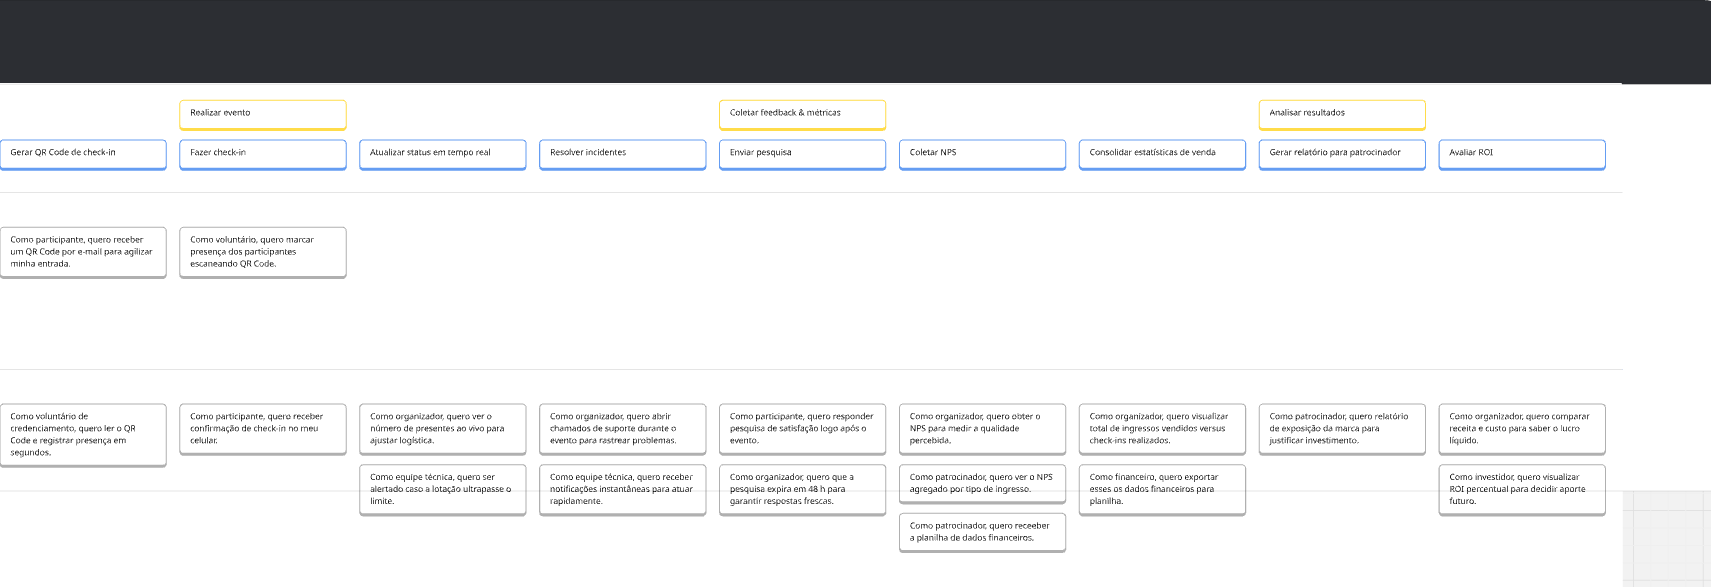Screen dimensions: 1711x587
Task: Select the 'Gerar relatório para patrocinador' card
Action: [1341, 154]
